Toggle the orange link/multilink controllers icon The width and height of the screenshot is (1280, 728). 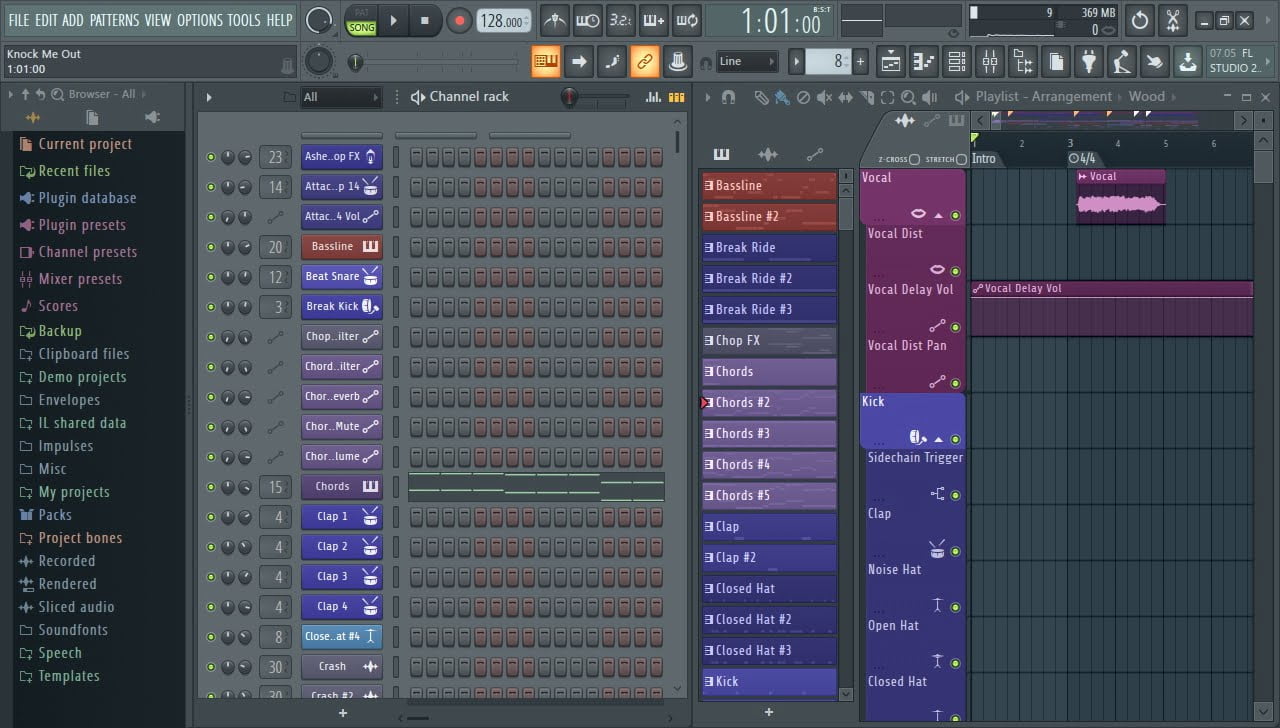645,61
